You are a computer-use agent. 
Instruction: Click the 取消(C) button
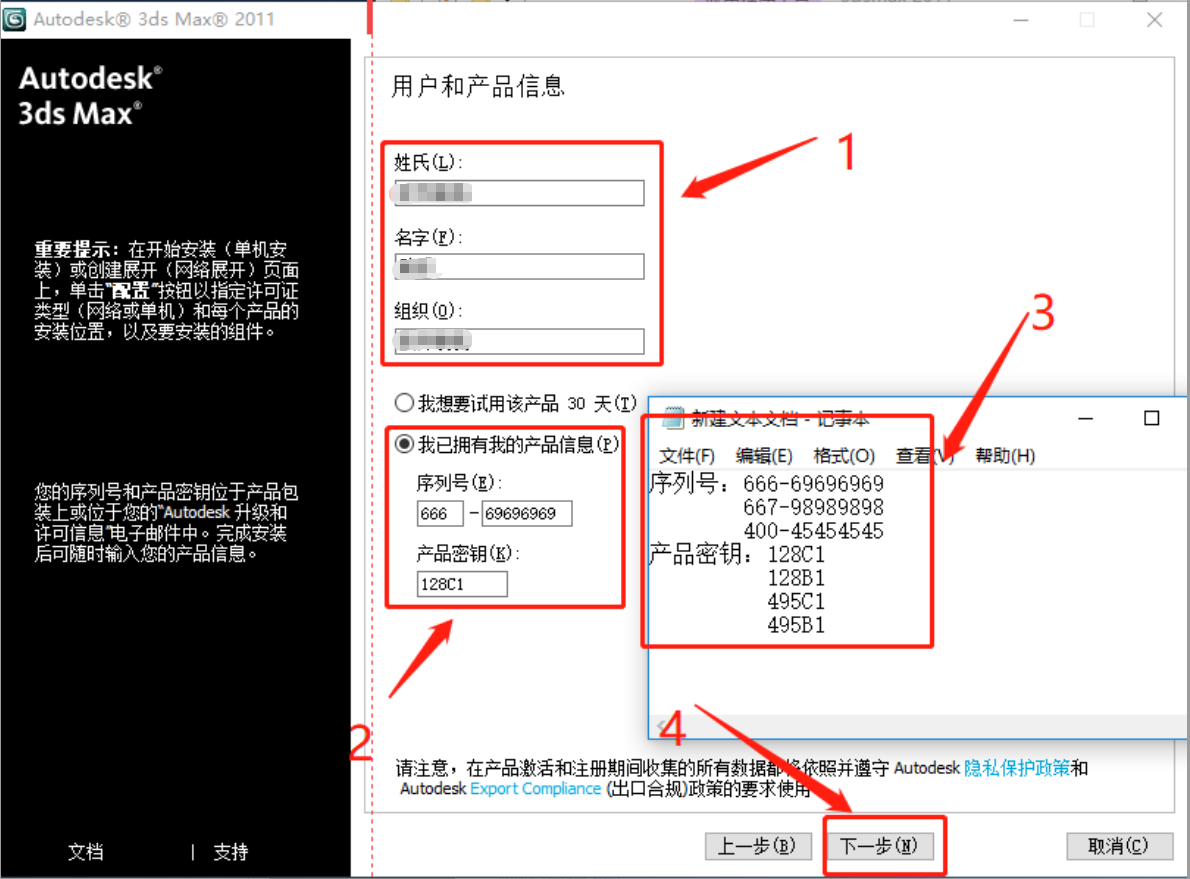(x=1119, y=846)
